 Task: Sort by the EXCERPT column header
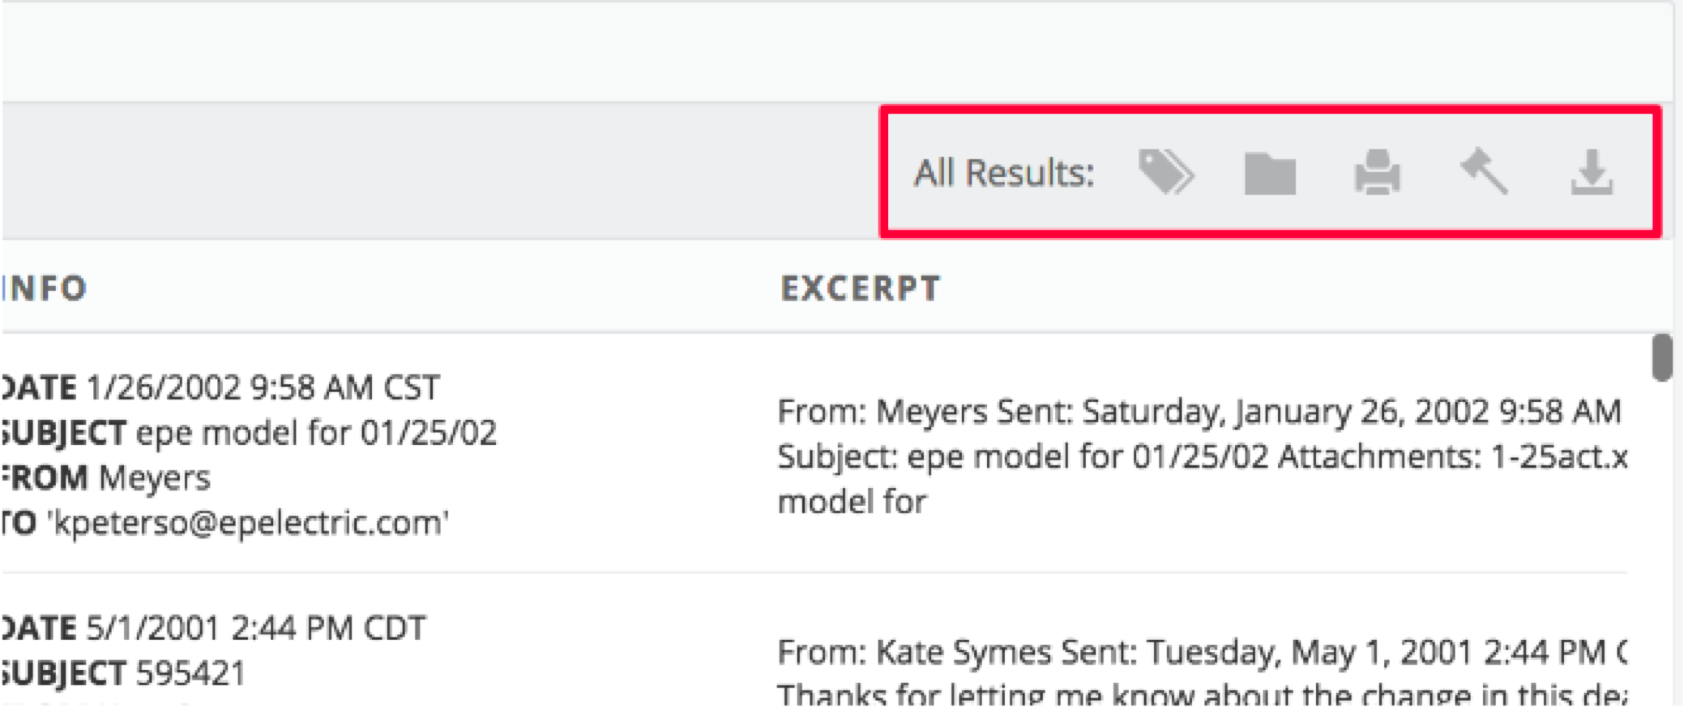[x=861, y=288]
